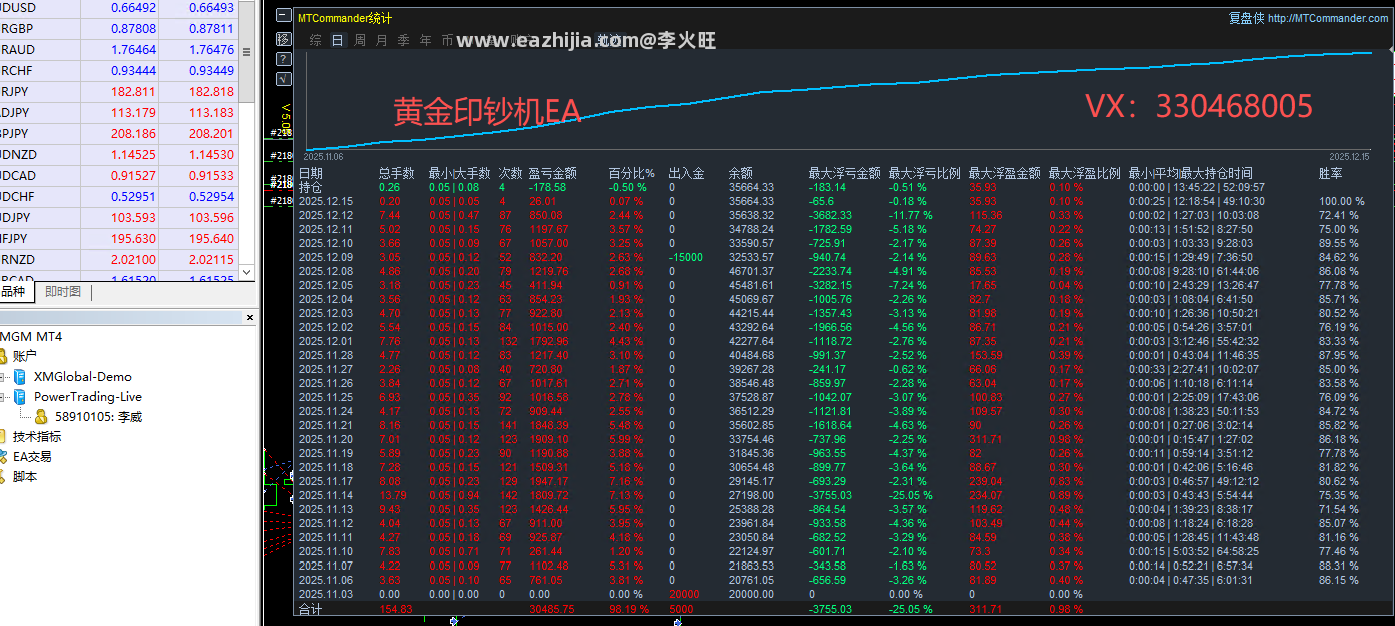Open the http://MTCommander.com link
The height and width of the screenshot is (626, 1395).
coord(1328,18)
